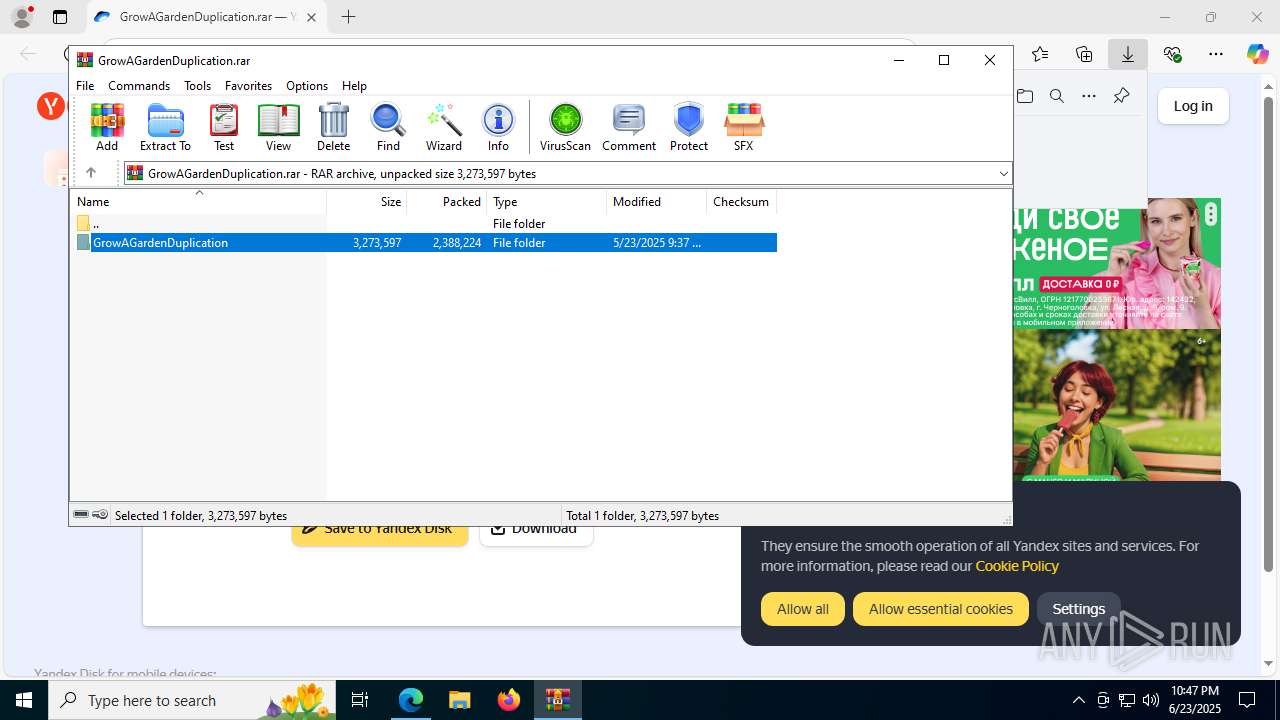This screenshot has height=720, width=1280.
Task: Open the Help menu
Action: coord(354,86)
